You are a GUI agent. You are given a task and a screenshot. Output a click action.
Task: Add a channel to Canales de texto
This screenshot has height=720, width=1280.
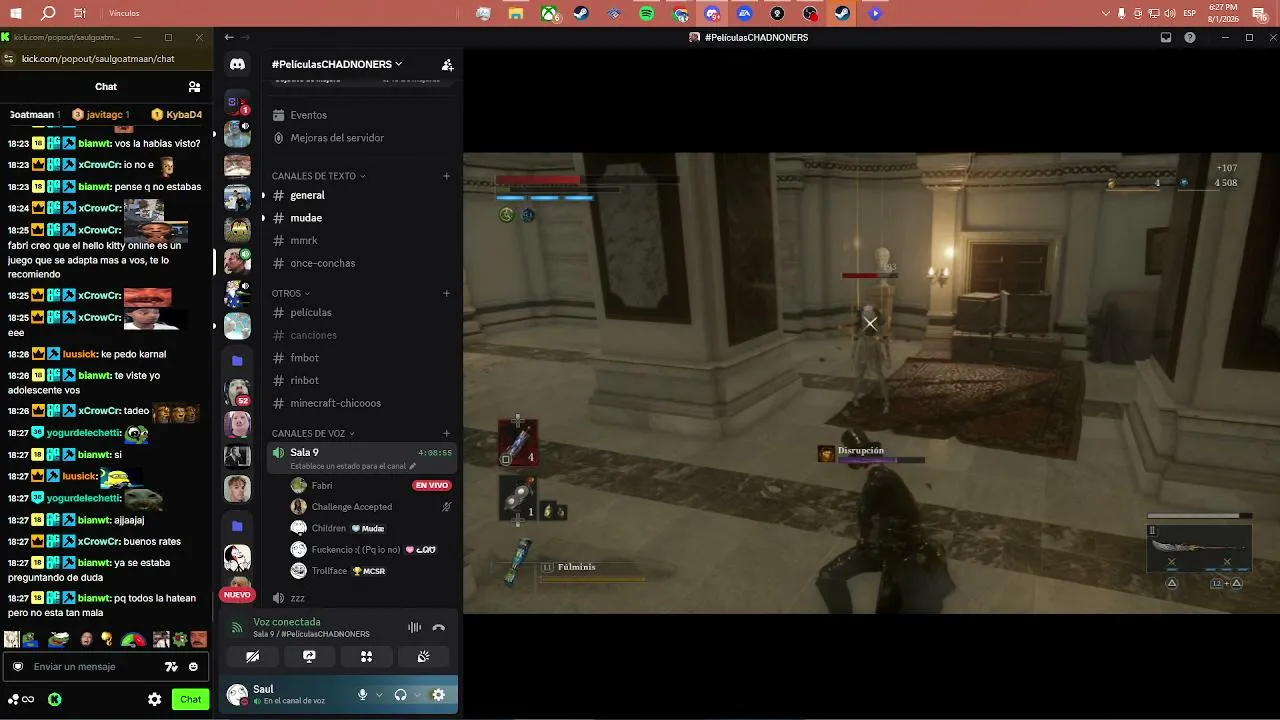[x=446, y=176]
